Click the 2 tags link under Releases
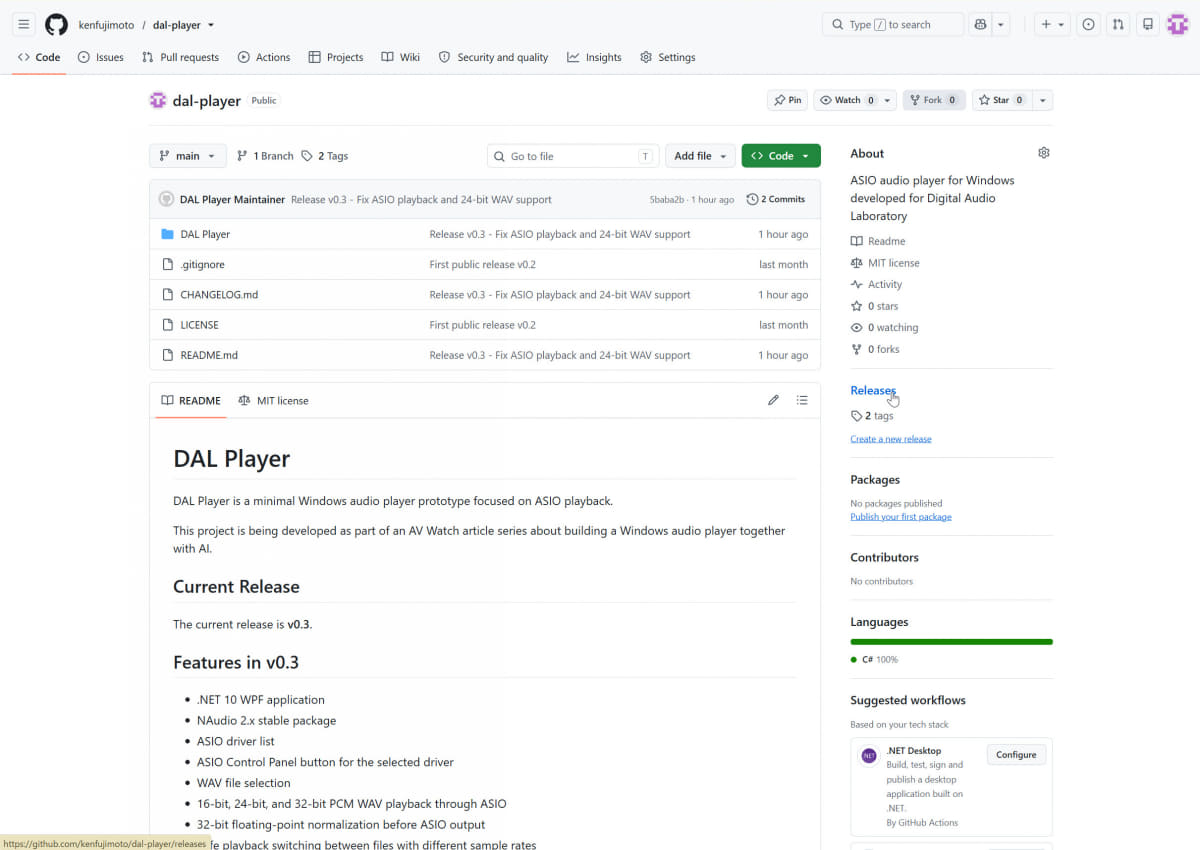1200x850 pixels. (x=872, y=416)
